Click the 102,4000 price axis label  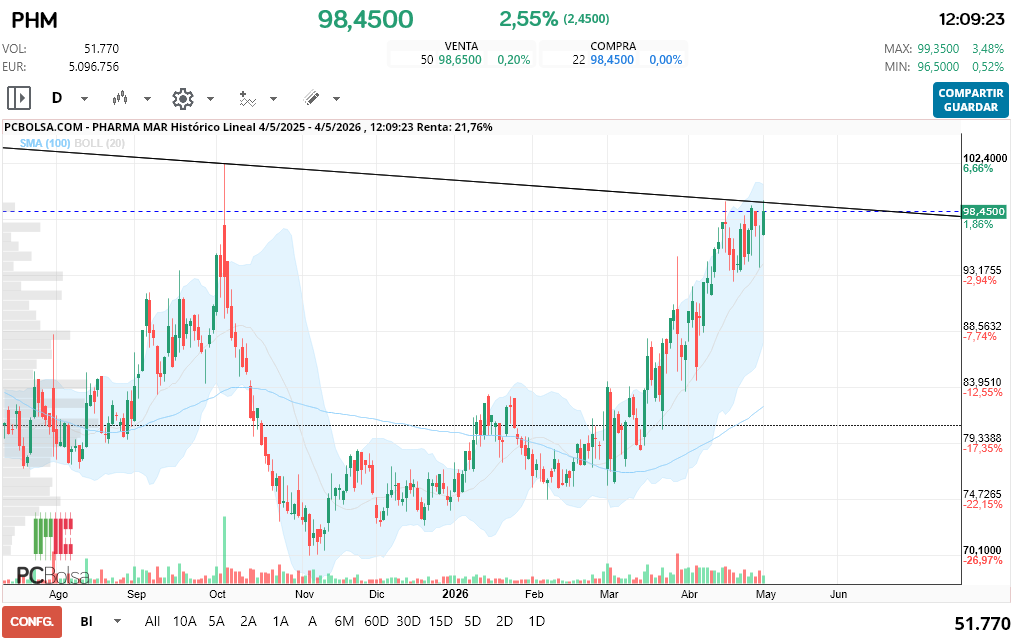tap(985, 158)
